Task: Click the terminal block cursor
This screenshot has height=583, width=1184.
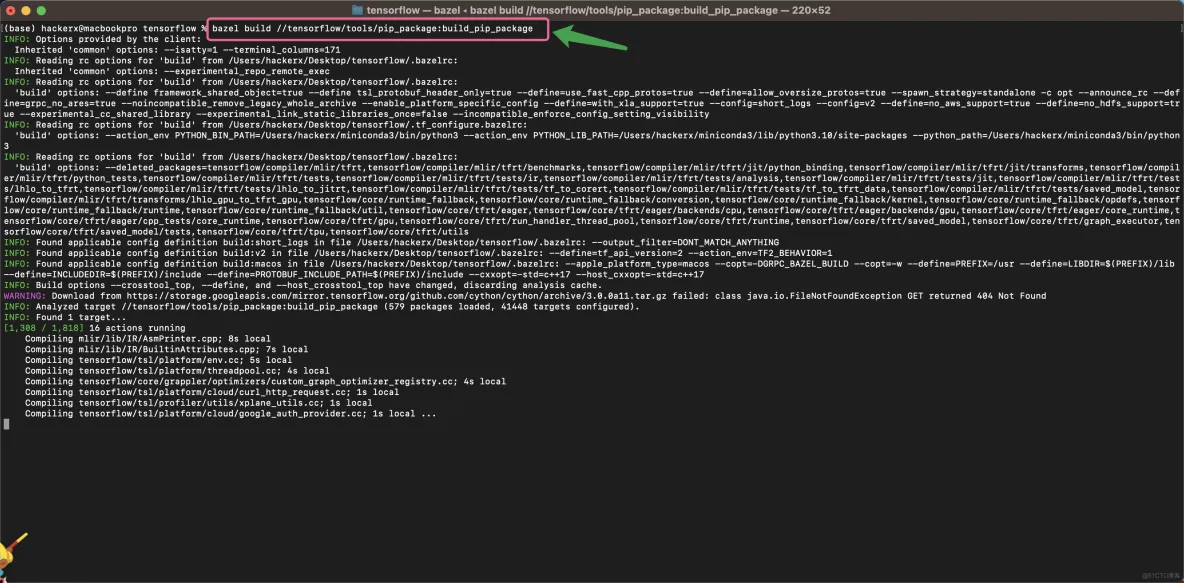Action: (6, 424)
